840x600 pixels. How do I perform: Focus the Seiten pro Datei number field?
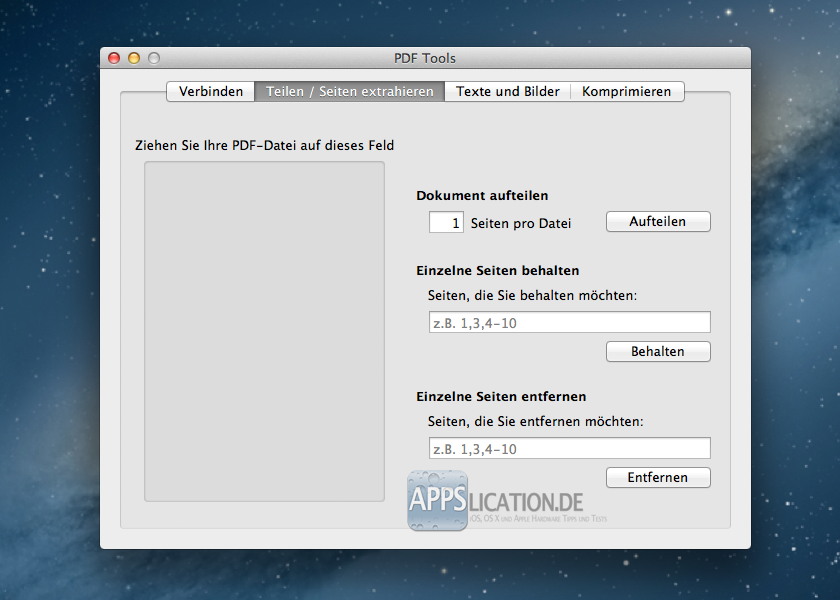446,222
